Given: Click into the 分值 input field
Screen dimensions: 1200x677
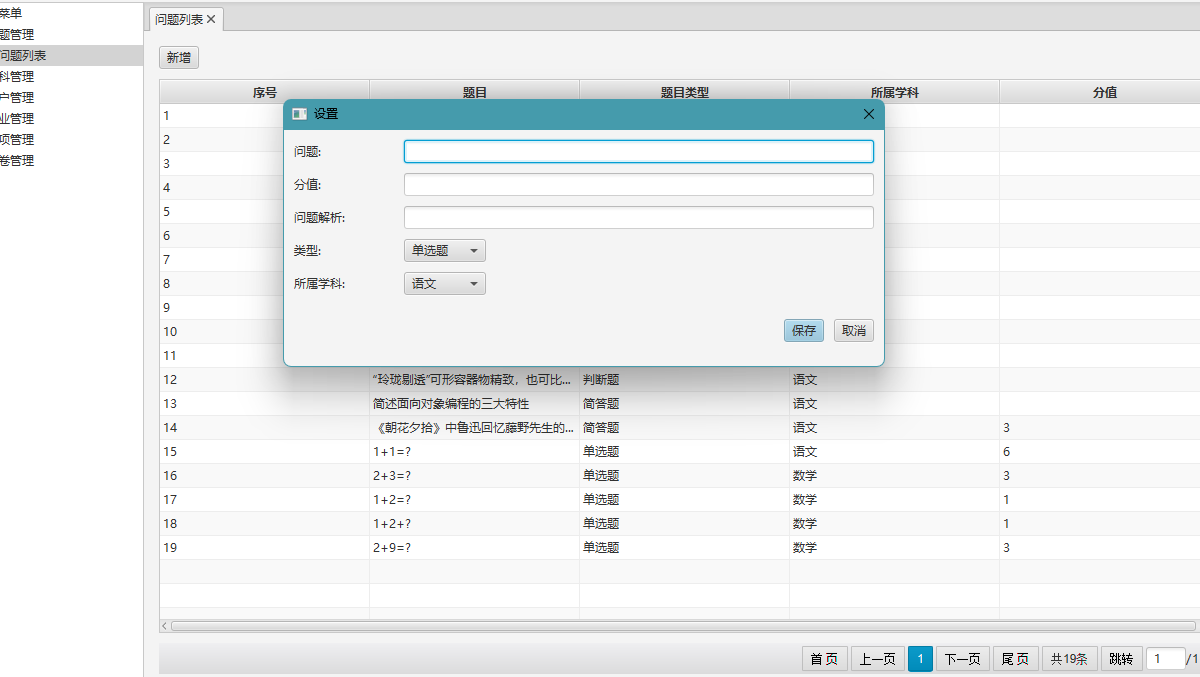Looking at the screenshot, I should pos(638,185).
